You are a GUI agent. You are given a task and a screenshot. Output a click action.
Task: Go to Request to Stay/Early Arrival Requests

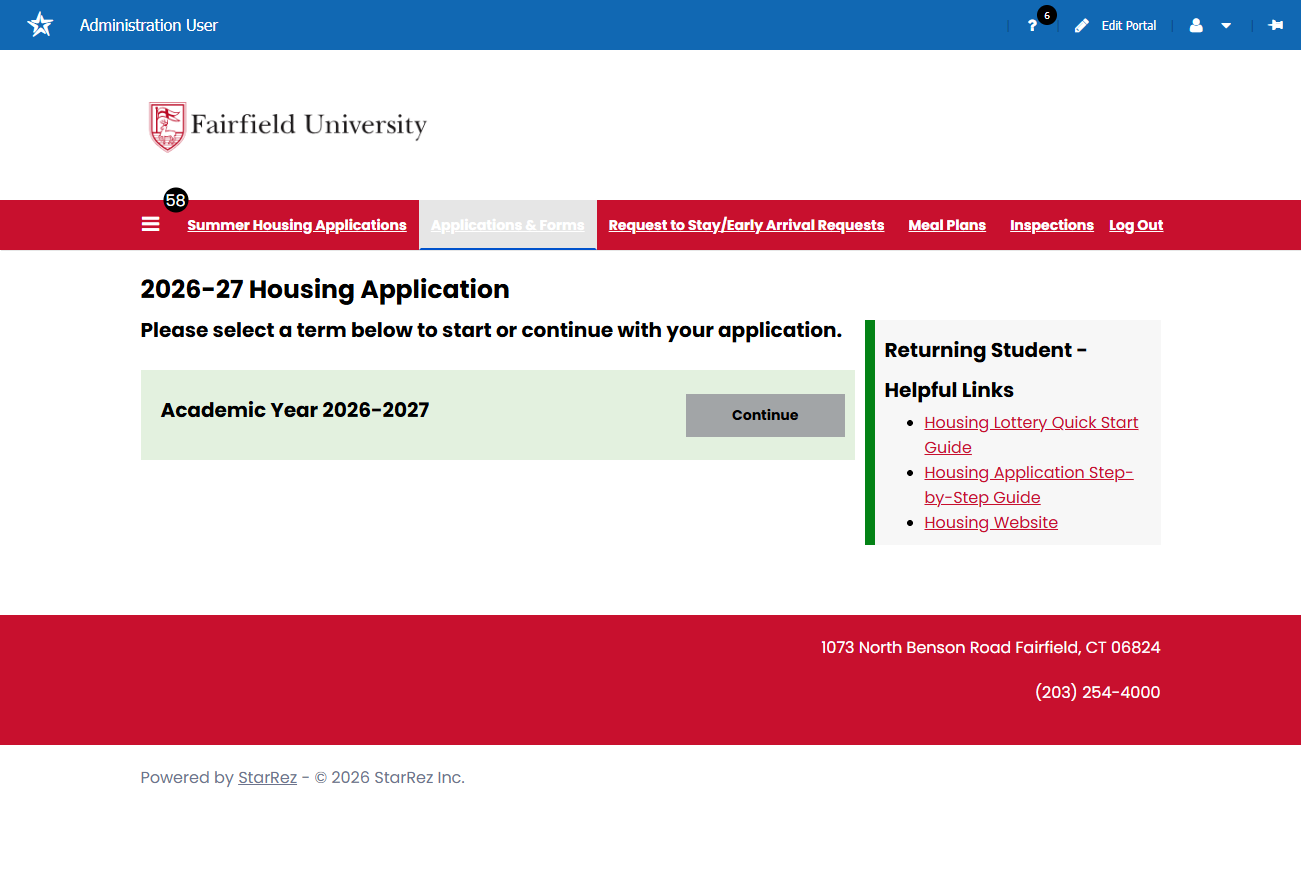click(746, 225)
